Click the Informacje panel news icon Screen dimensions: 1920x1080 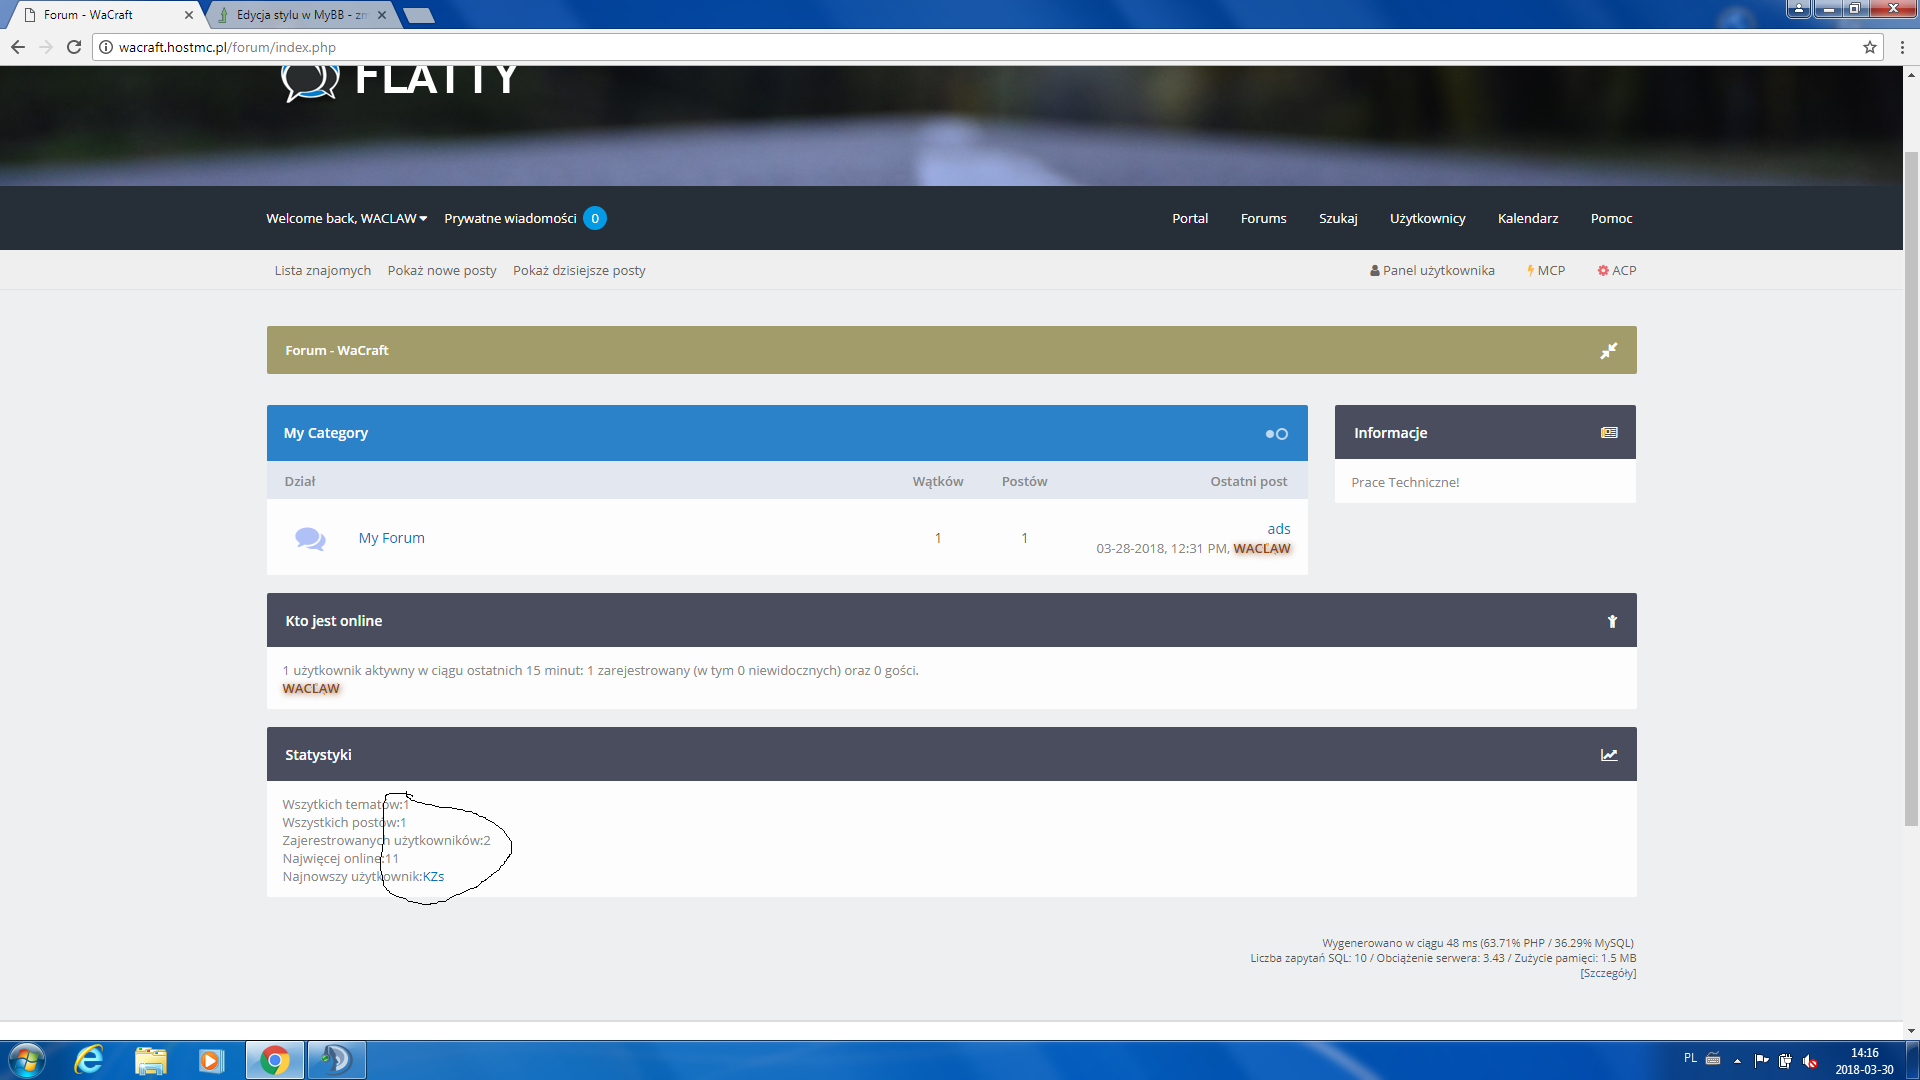[1609, 433]
